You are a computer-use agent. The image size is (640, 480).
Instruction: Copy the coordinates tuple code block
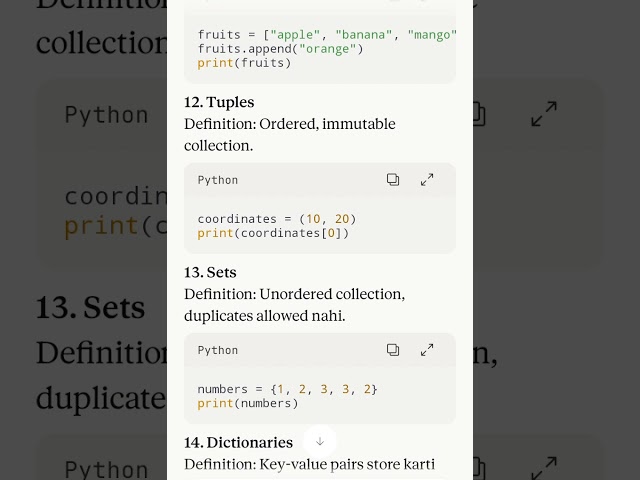[393, 180]
